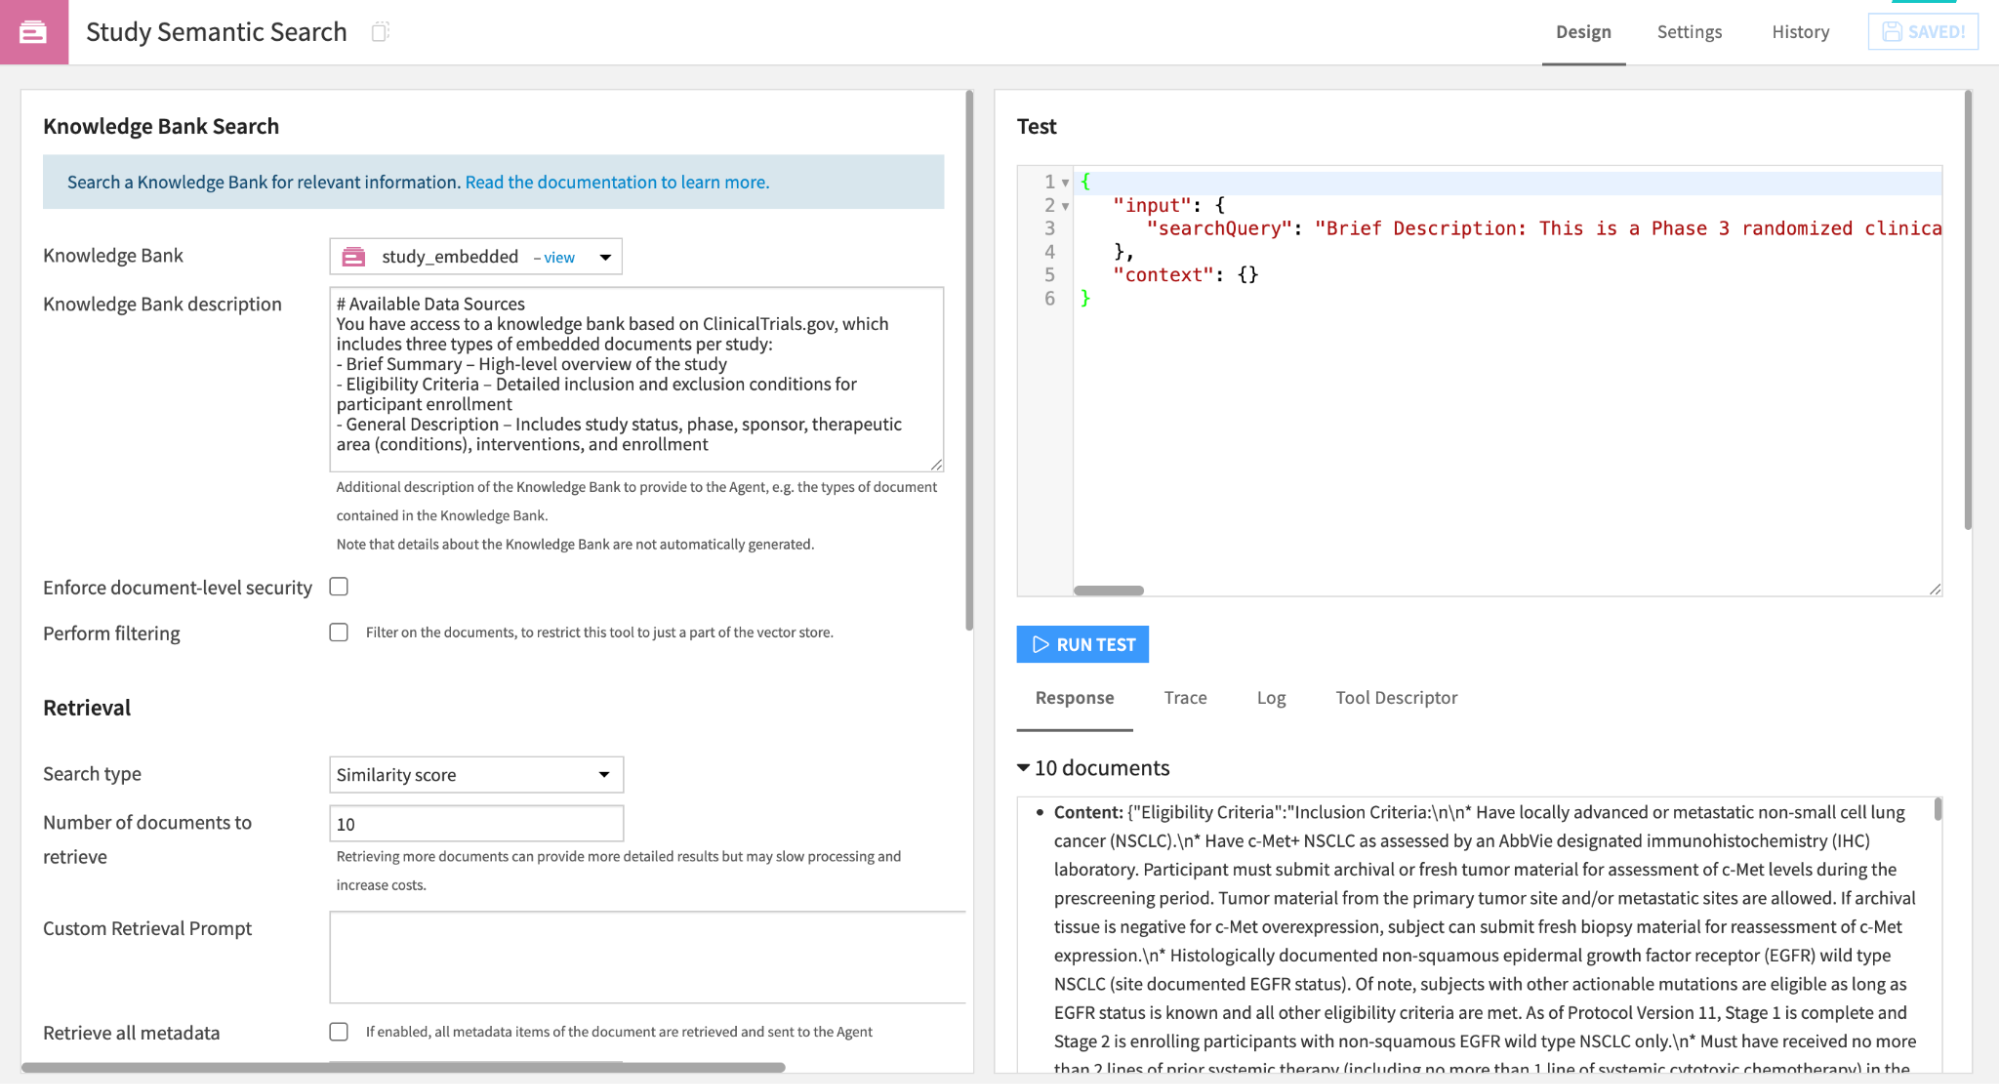1999x1085 pixels.
Task: Click the pink knowledge bank tool icon
Action: click(33, 32)
